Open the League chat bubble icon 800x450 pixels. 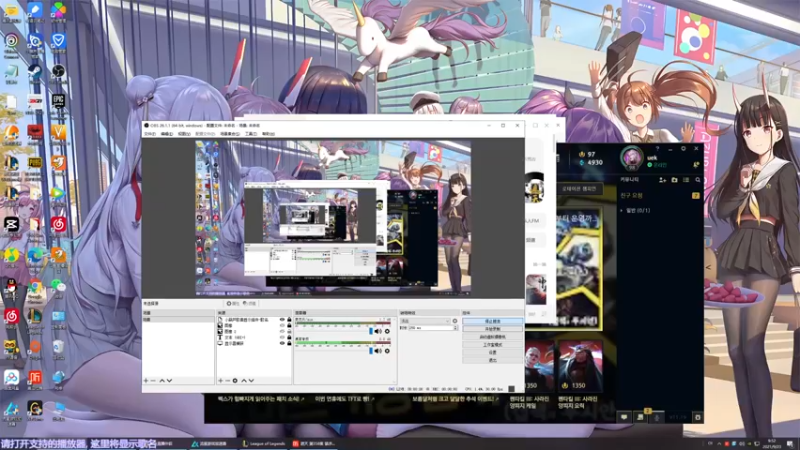point(624,417)
